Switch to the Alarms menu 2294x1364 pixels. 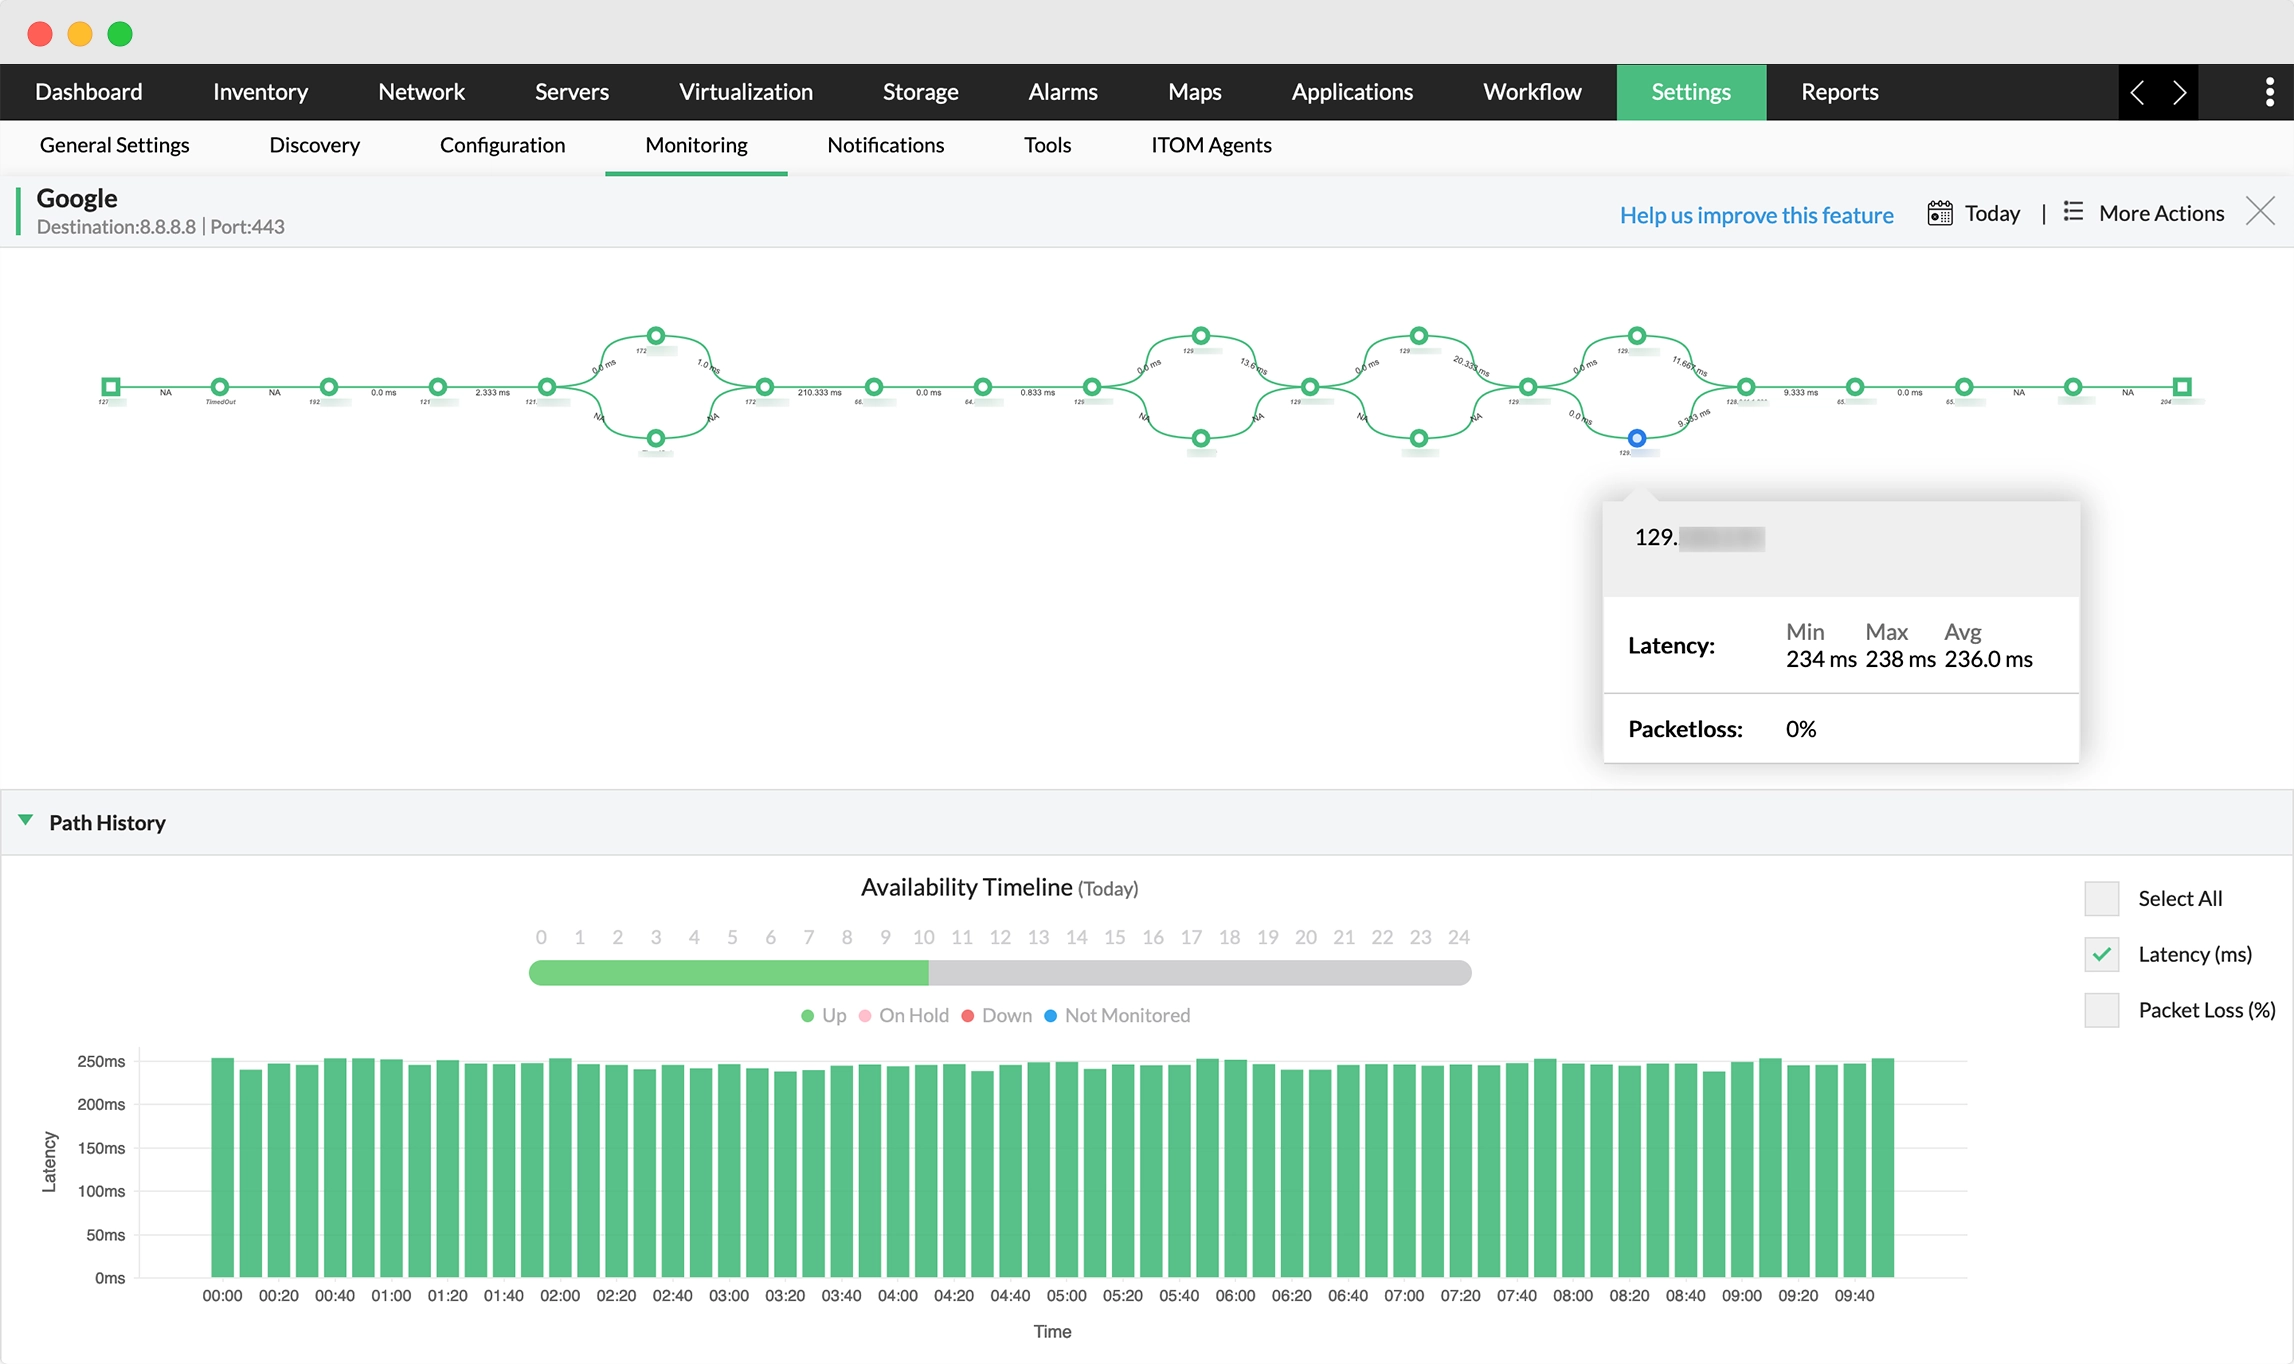(1062, 92)
